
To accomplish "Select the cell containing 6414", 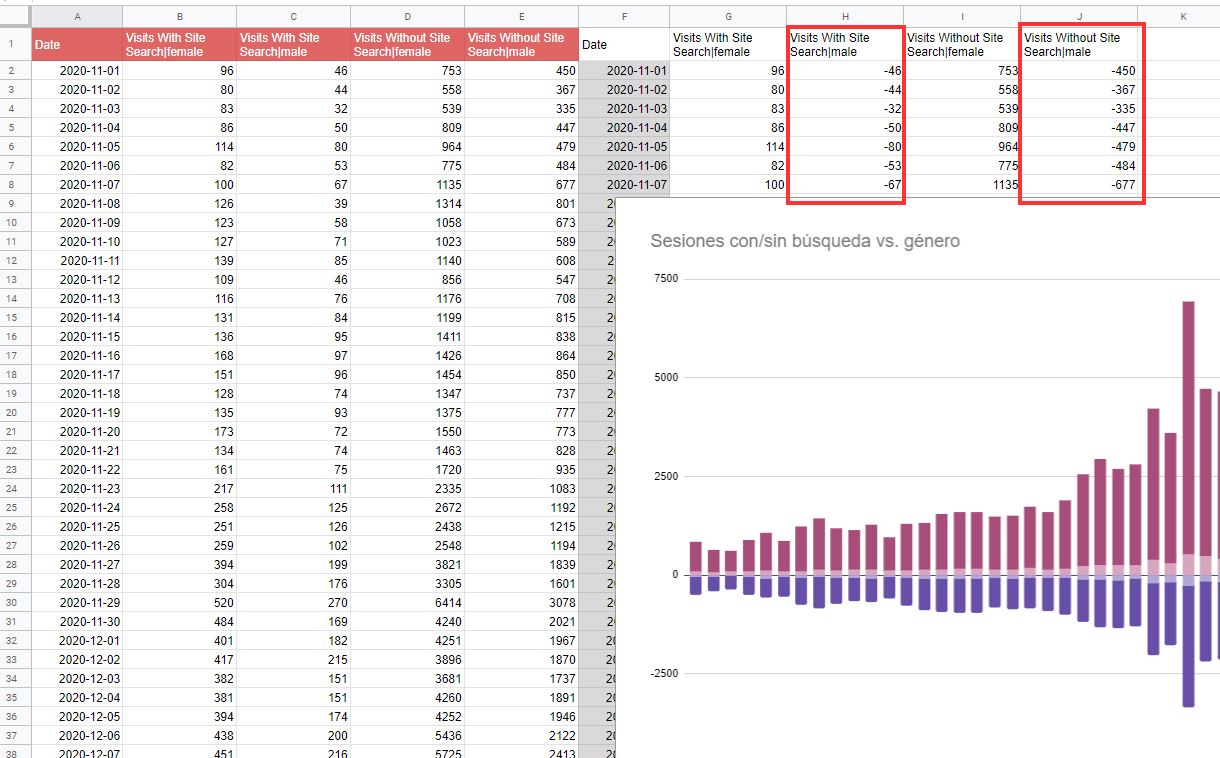I will click(x=408, y=603).
